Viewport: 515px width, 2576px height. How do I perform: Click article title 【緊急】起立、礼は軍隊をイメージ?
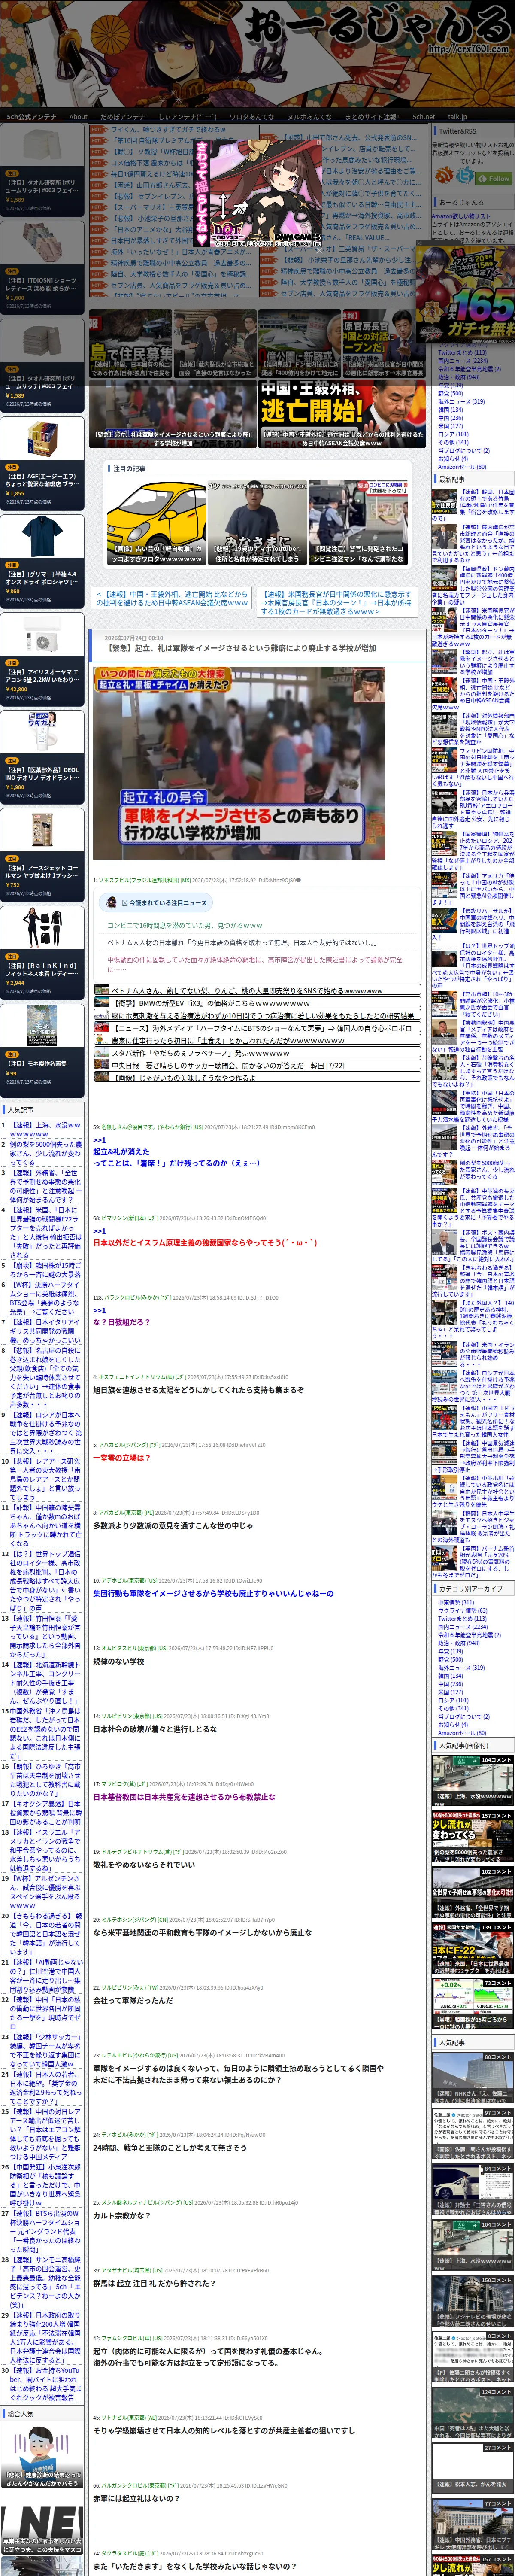pos(241,648)
